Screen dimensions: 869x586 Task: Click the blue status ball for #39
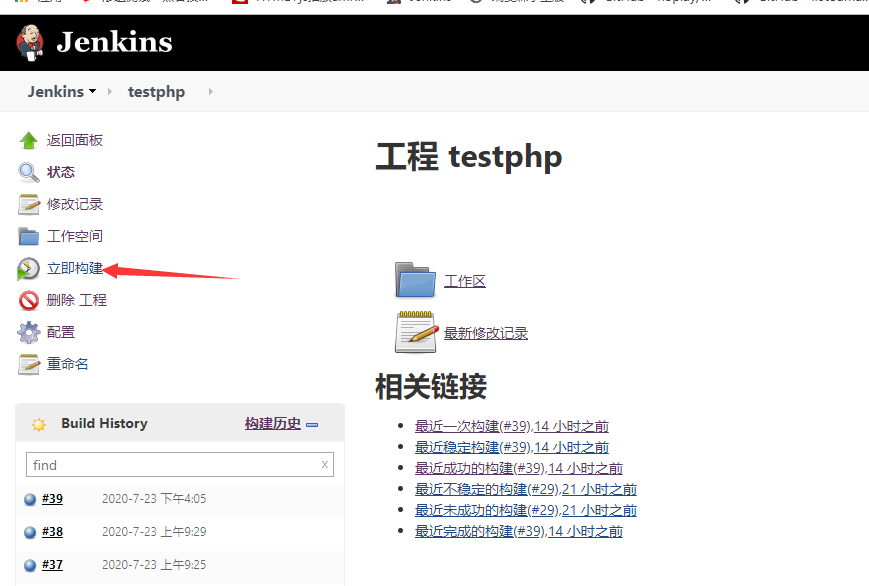30,500
